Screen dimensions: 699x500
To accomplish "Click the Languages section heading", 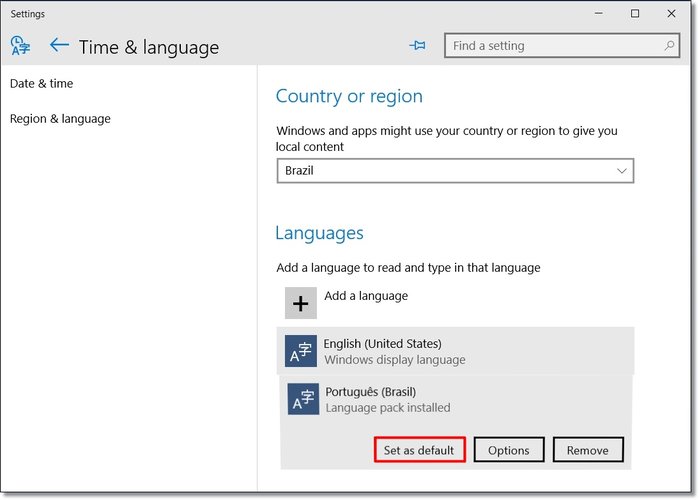I will (319, 234).
